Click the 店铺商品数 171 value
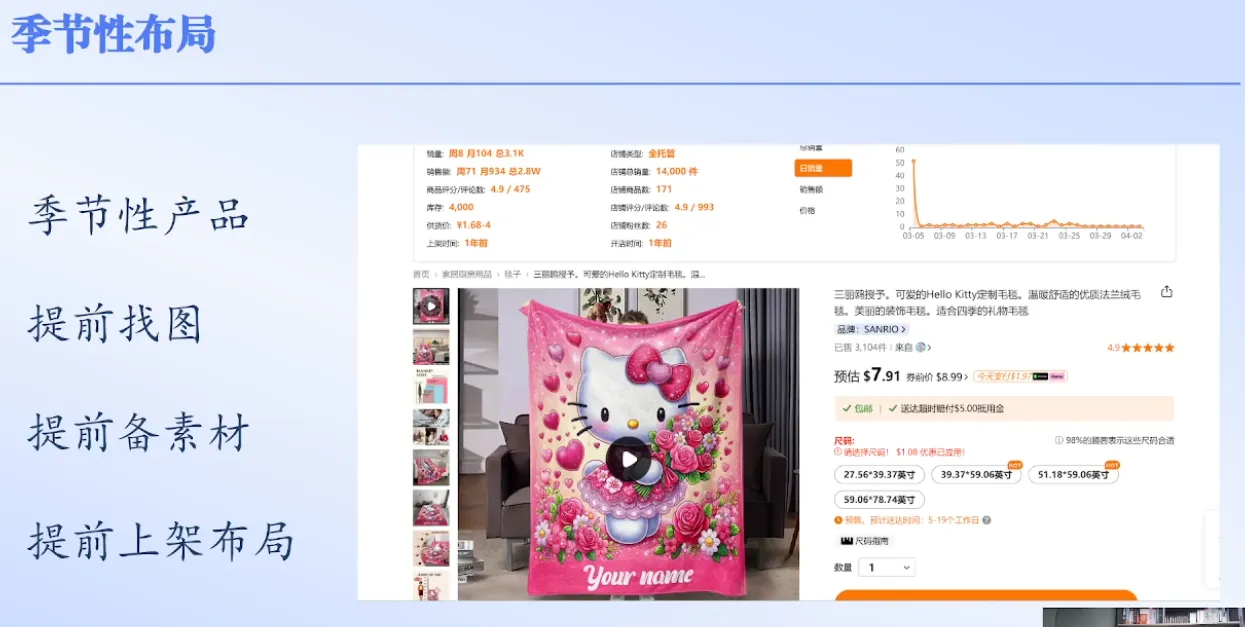This screenshot has height=627, width=1245. (664, 189)
